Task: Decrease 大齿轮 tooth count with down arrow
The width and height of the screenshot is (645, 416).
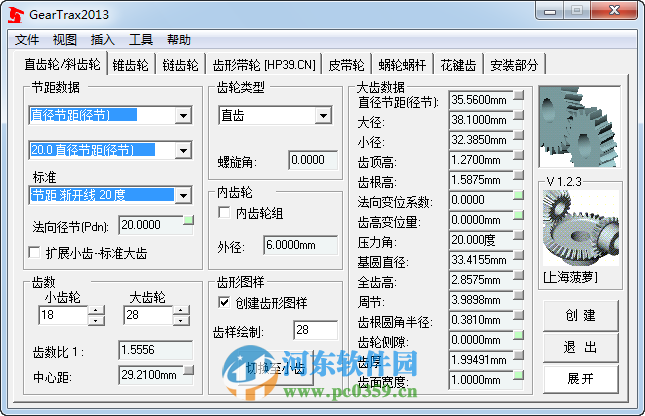Action: click(181, 320)
